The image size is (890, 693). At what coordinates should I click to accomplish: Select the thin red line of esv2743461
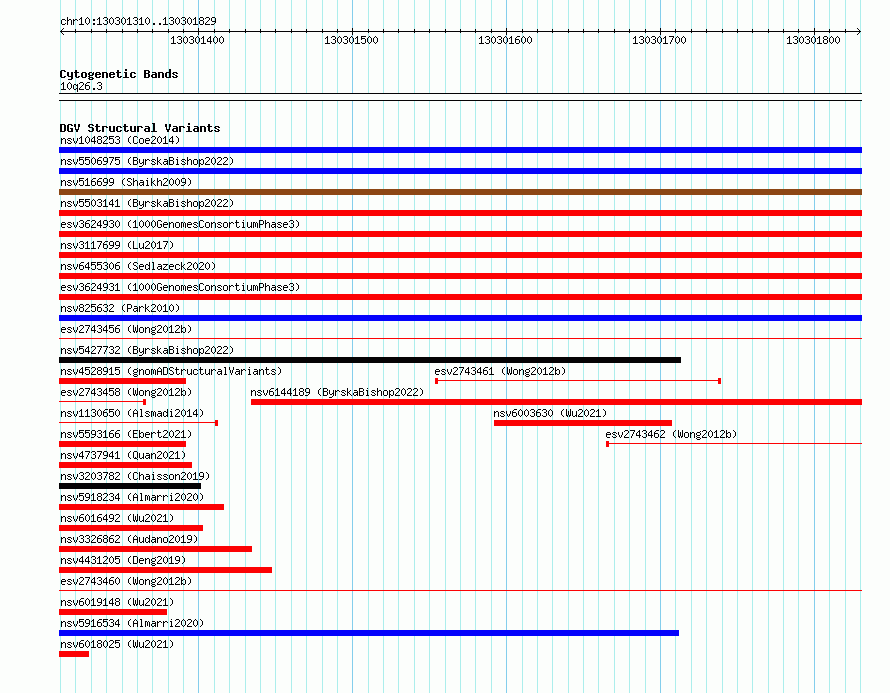click(x=578, y=381)
